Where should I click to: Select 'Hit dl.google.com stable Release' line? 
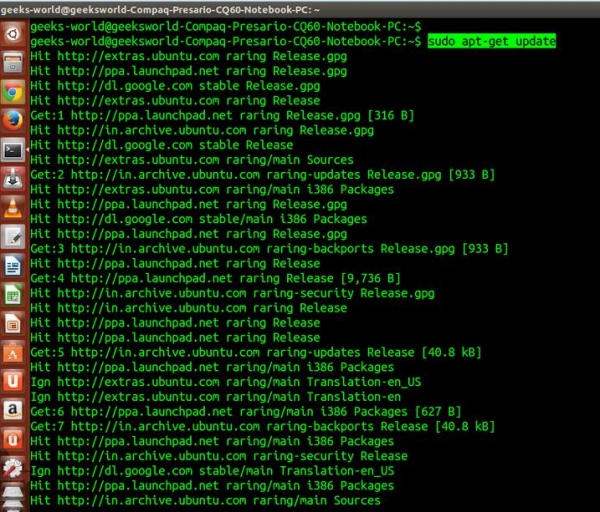(162, 145)
